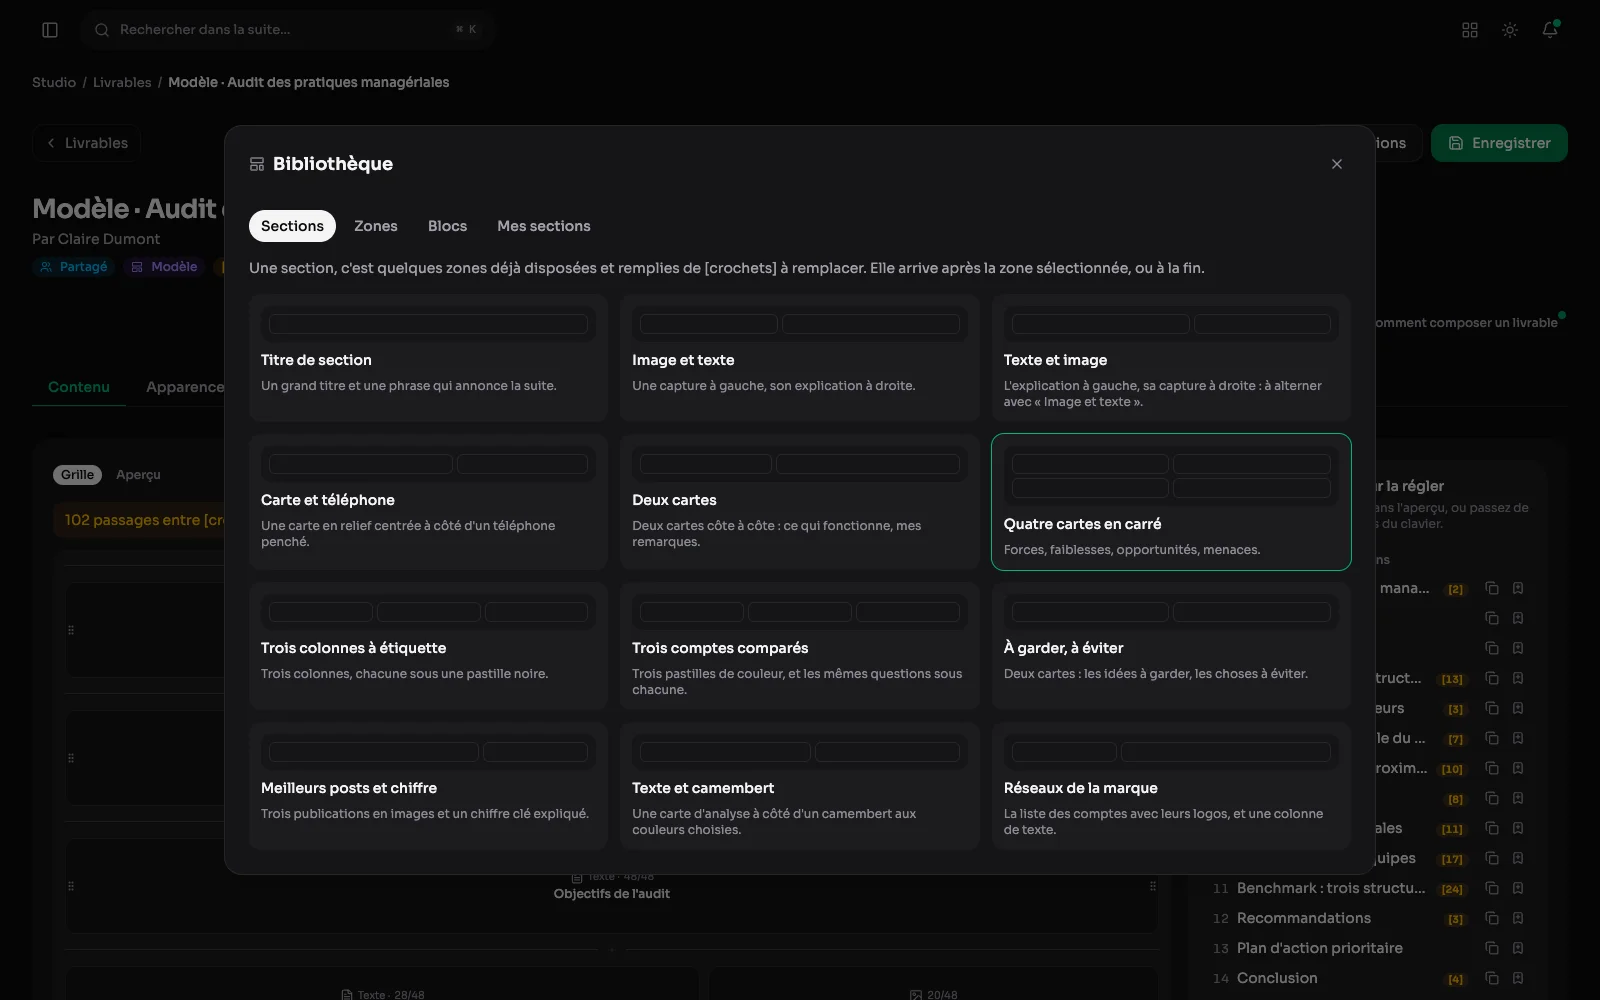Insert the Texte et image section
Screen dimensions: 1600x1000
[1171, 358]
